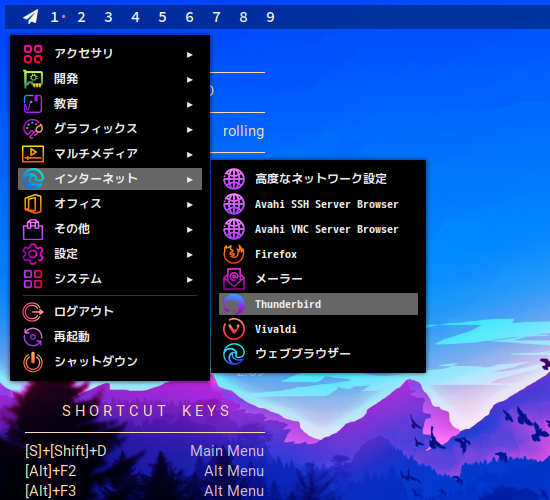550x500 pixels.
Task: Click the paper plane launcher icon
Action: click(31, 17)
